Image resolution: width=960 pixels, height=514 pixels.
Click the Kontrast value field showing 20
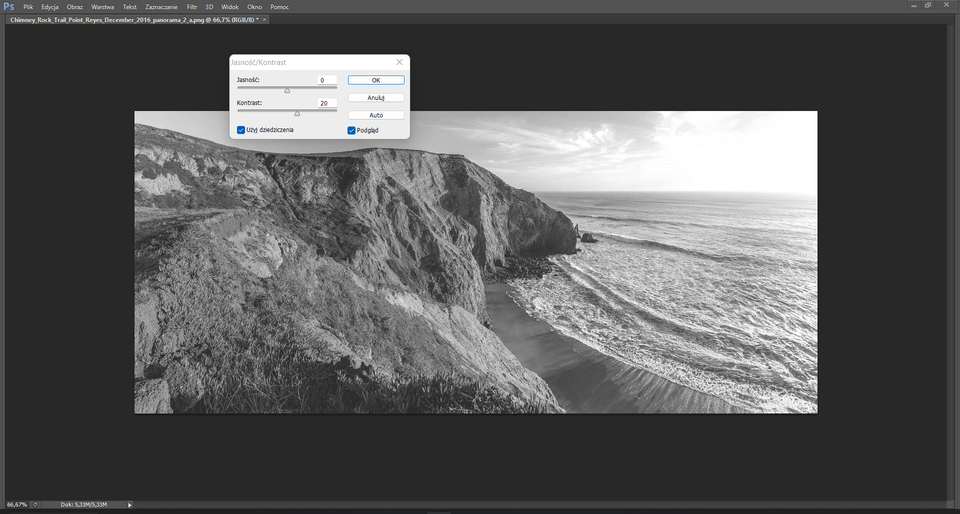[x=327, y=103]
